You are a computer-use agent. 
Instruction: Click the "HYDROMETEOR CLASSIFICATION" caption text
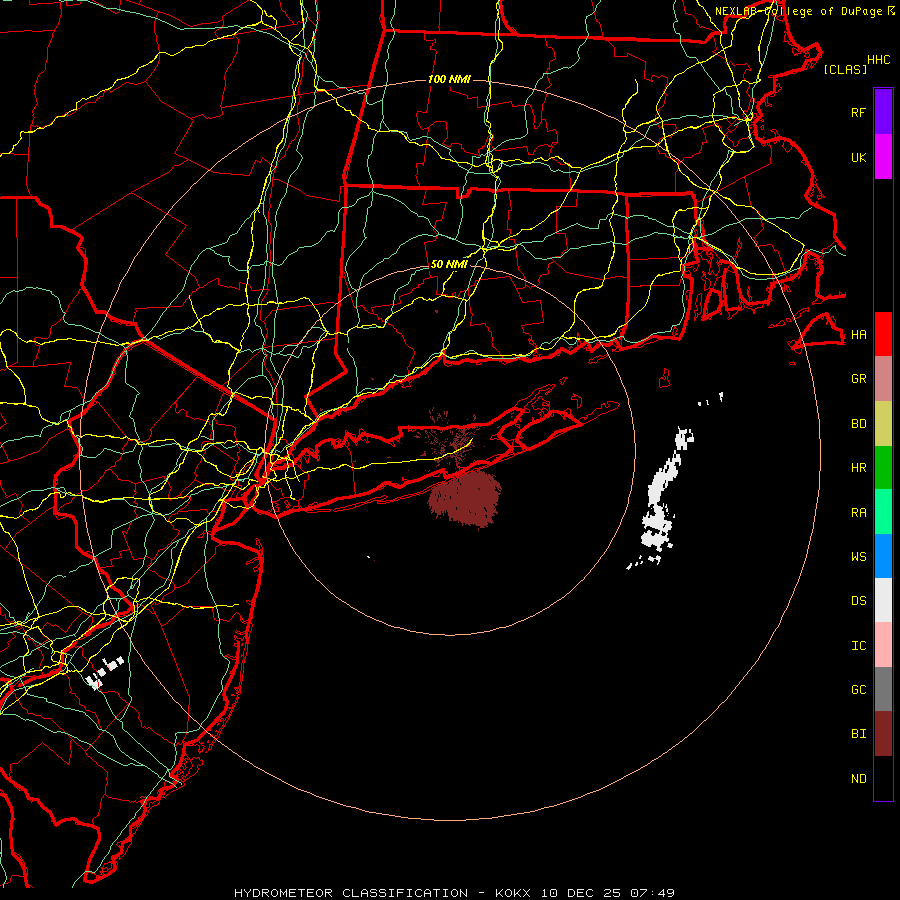coord(351,893)
